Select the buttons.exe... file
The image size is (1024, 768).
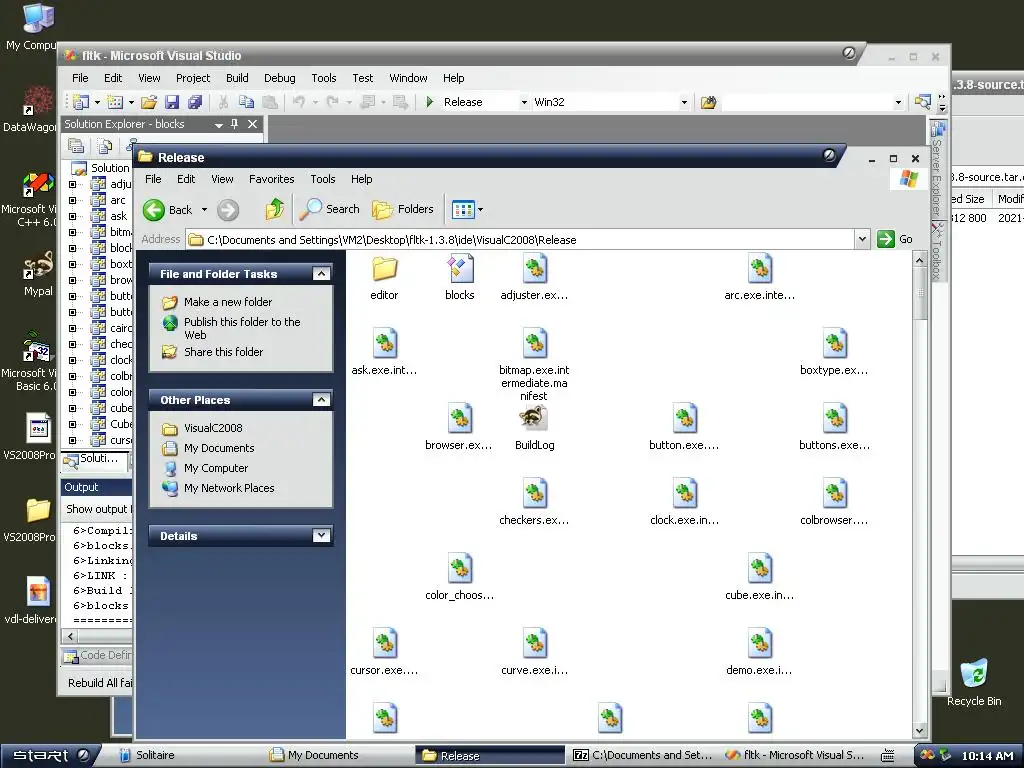(x=834, y=428)
